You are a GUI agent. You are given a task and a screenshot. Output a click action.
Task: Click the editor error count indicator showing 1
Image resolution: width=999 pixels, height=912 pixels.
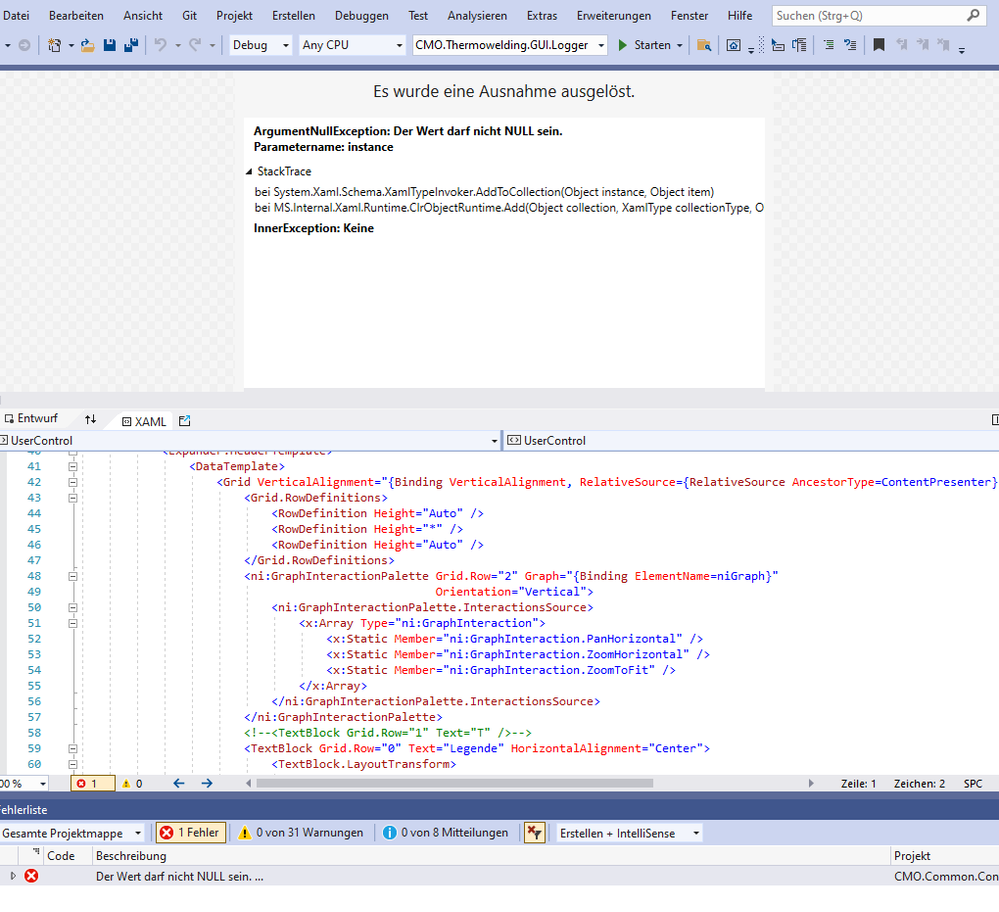click(93, 783)
